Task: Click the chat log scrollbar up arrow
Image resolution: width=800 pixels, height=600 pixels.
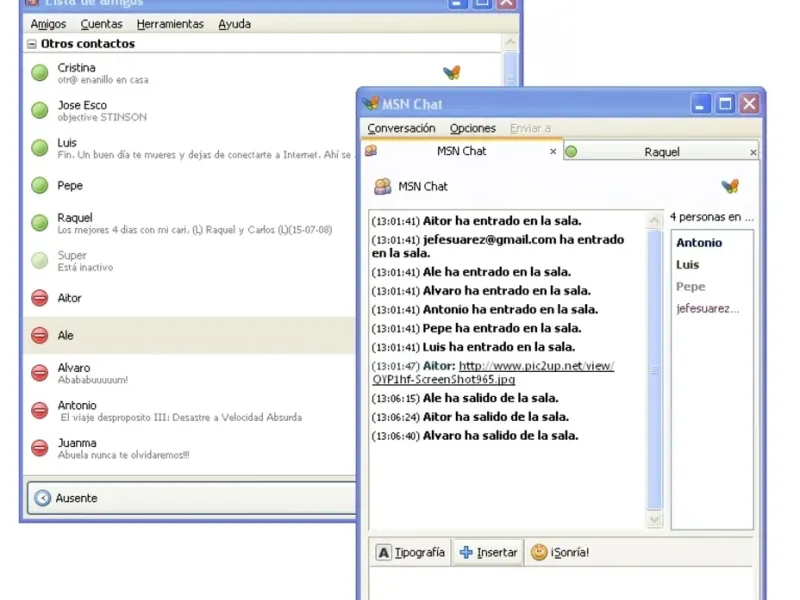Action: (x=654, y=220)
